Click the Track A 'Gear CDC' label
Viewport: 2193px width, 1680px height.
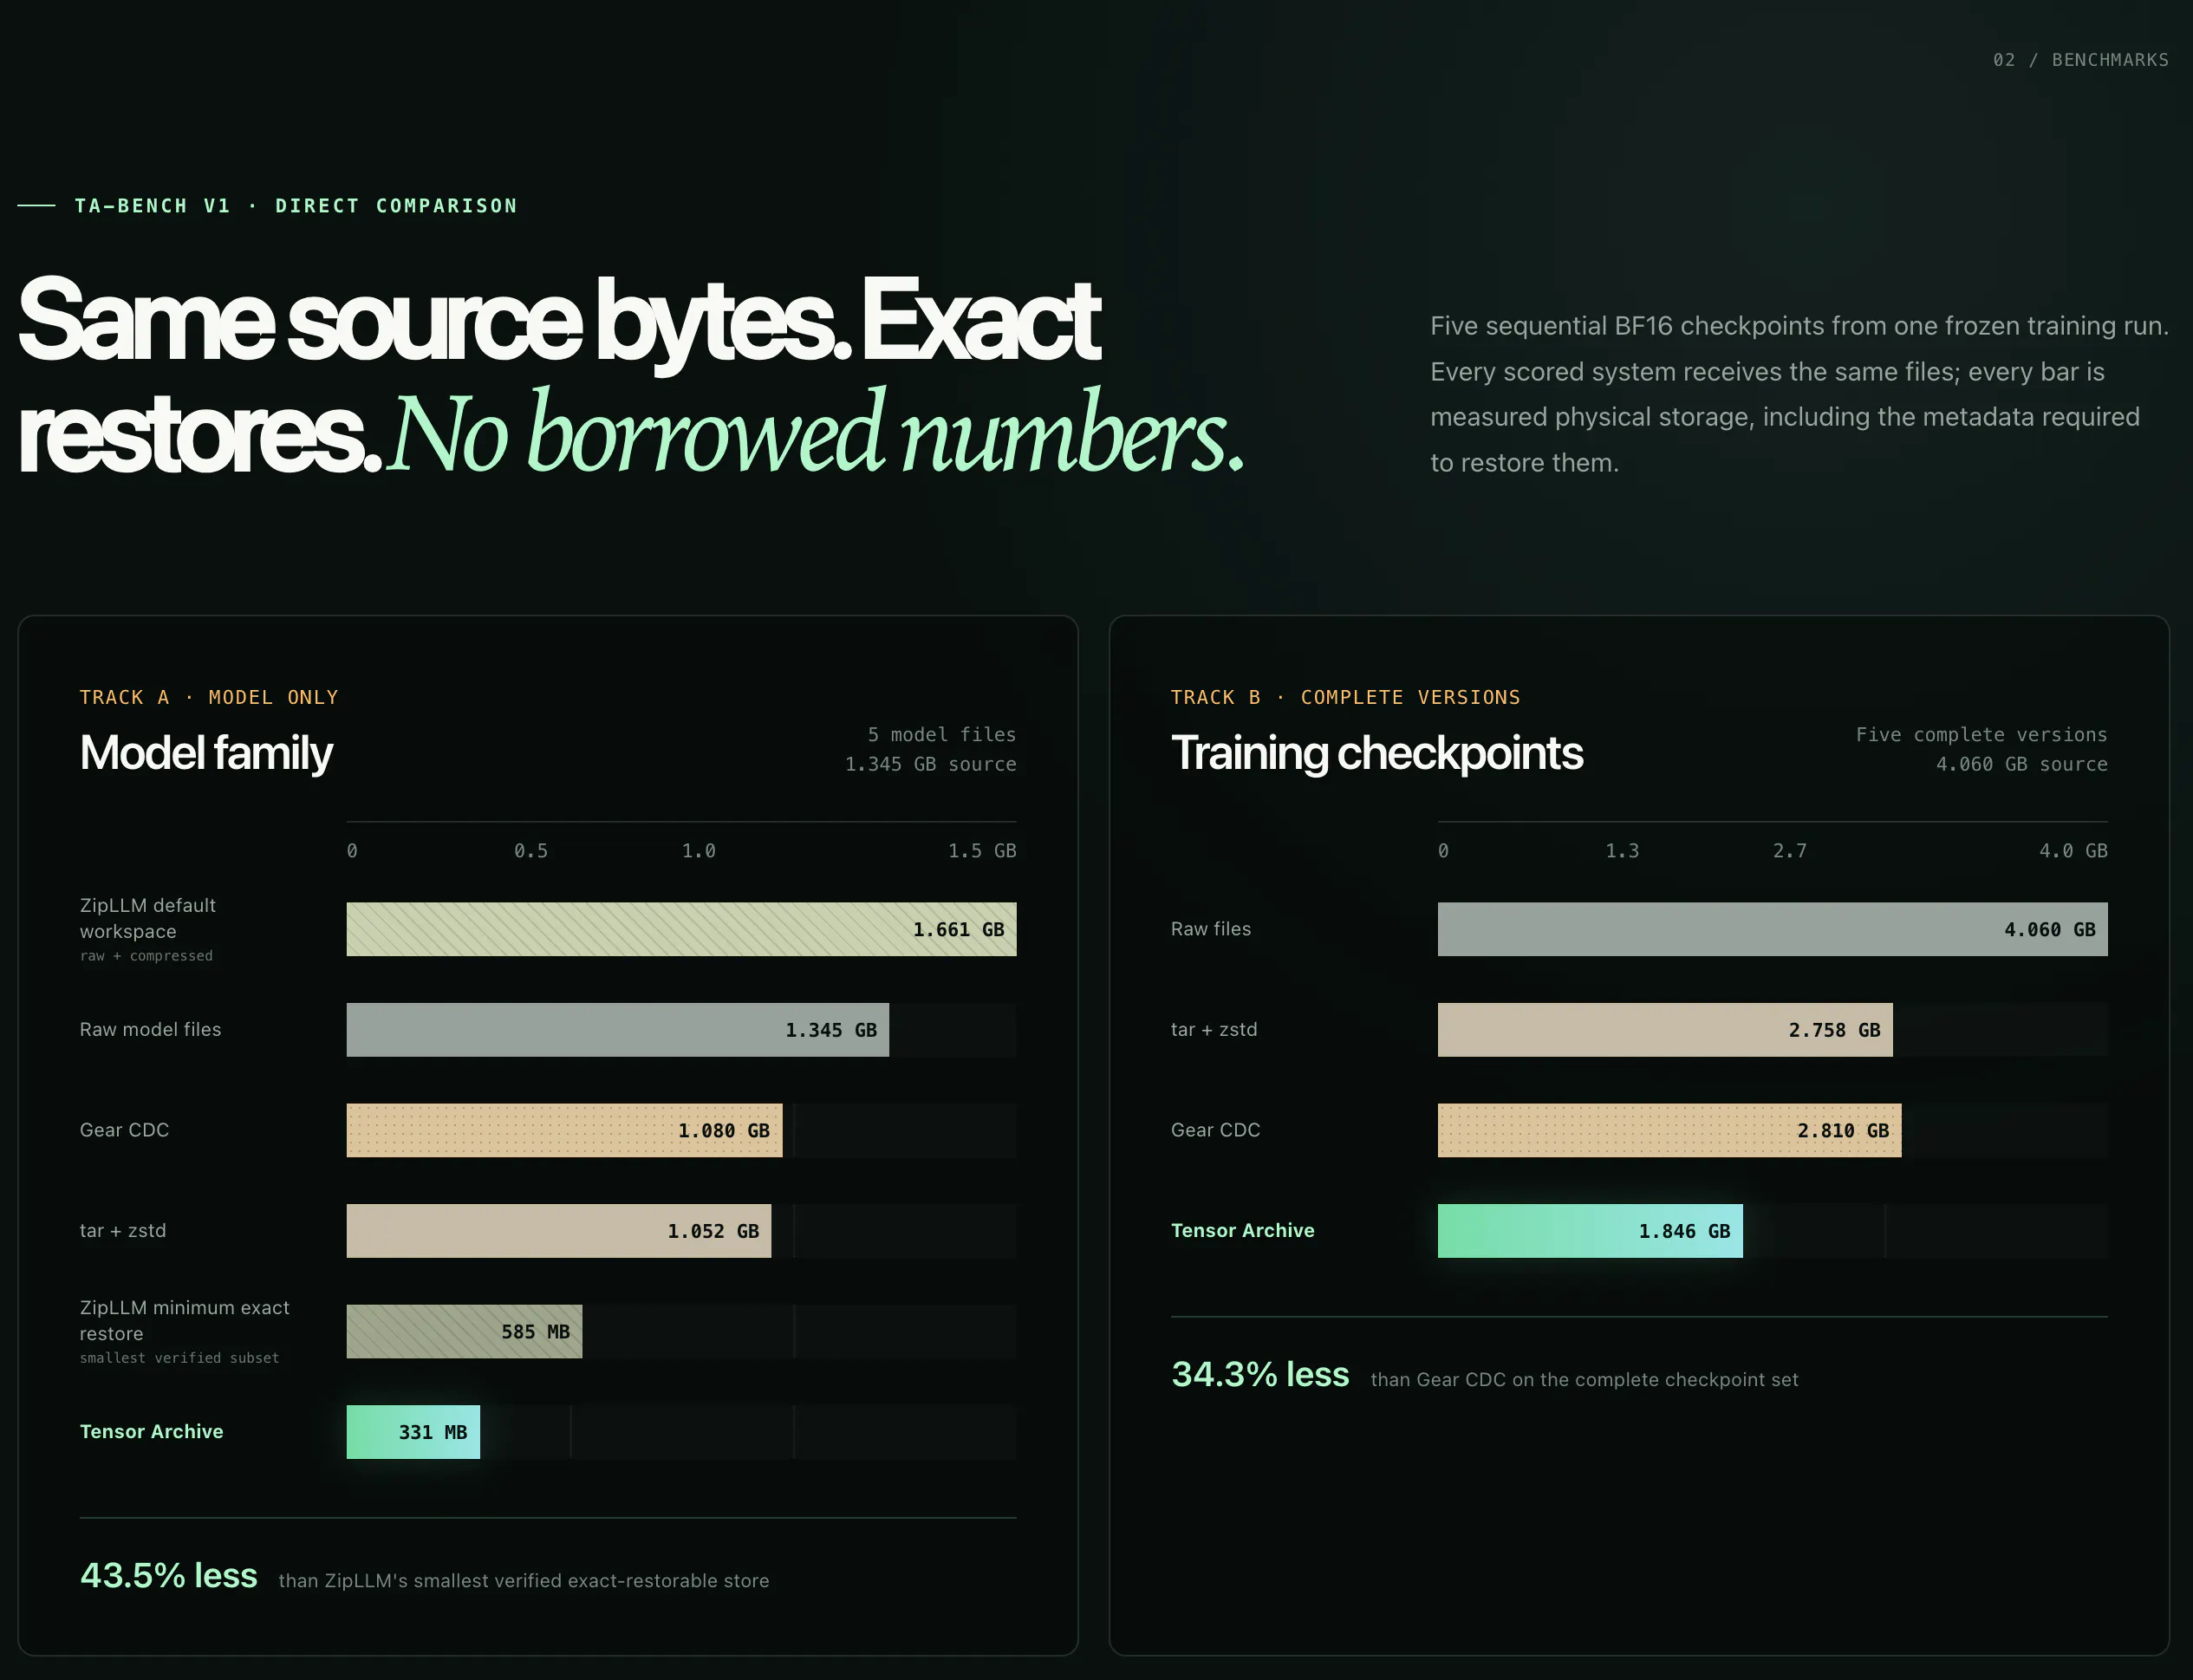tap(124, 1130)
